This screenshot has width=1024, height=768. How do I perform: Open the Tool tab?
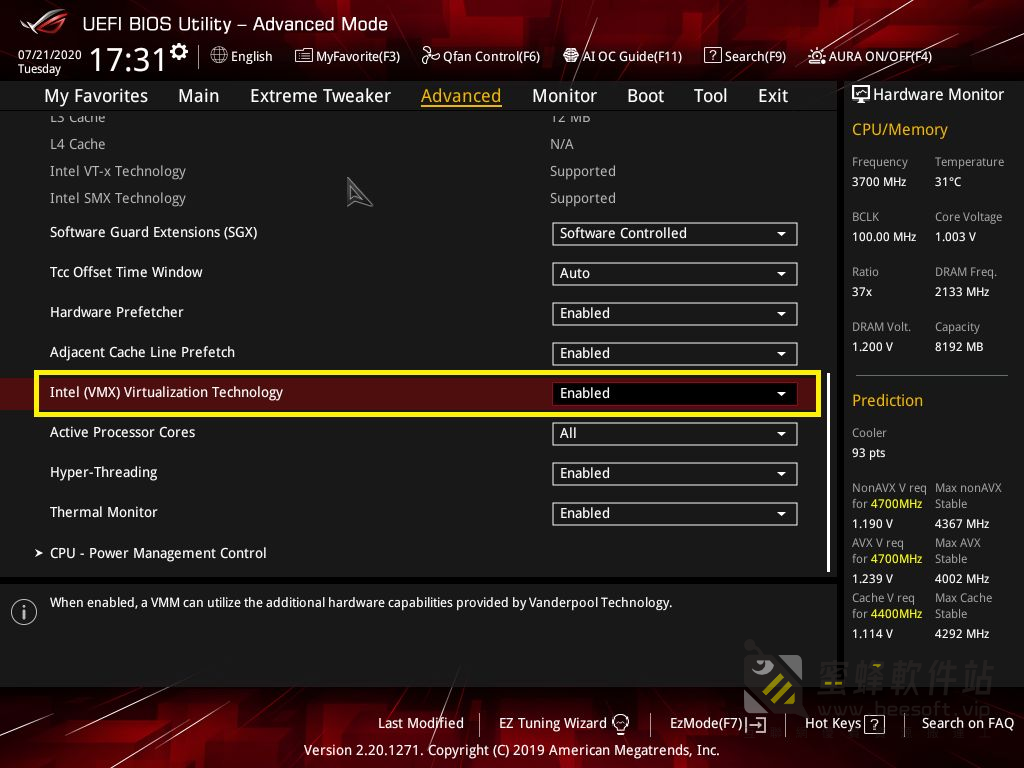pos(711,96)
